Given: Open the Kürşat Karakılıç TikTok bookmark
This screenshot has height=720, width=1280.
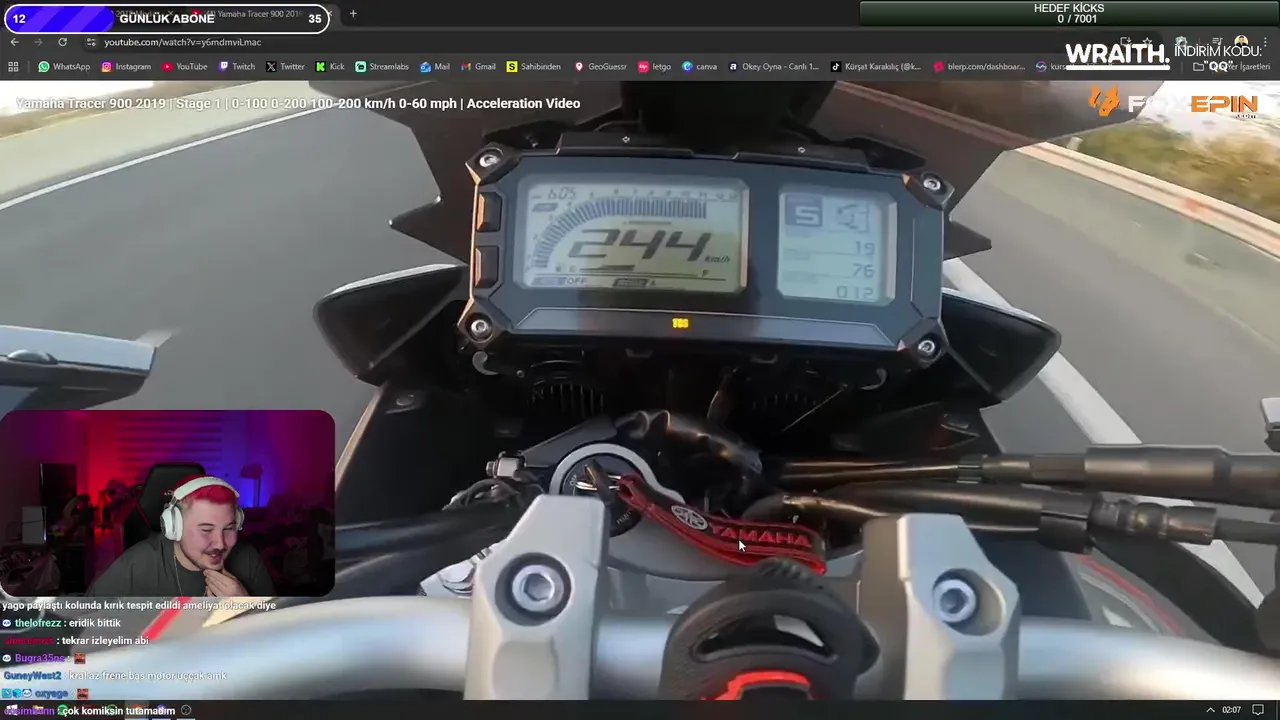Looking at the screenshot, I should pos(875,67).
